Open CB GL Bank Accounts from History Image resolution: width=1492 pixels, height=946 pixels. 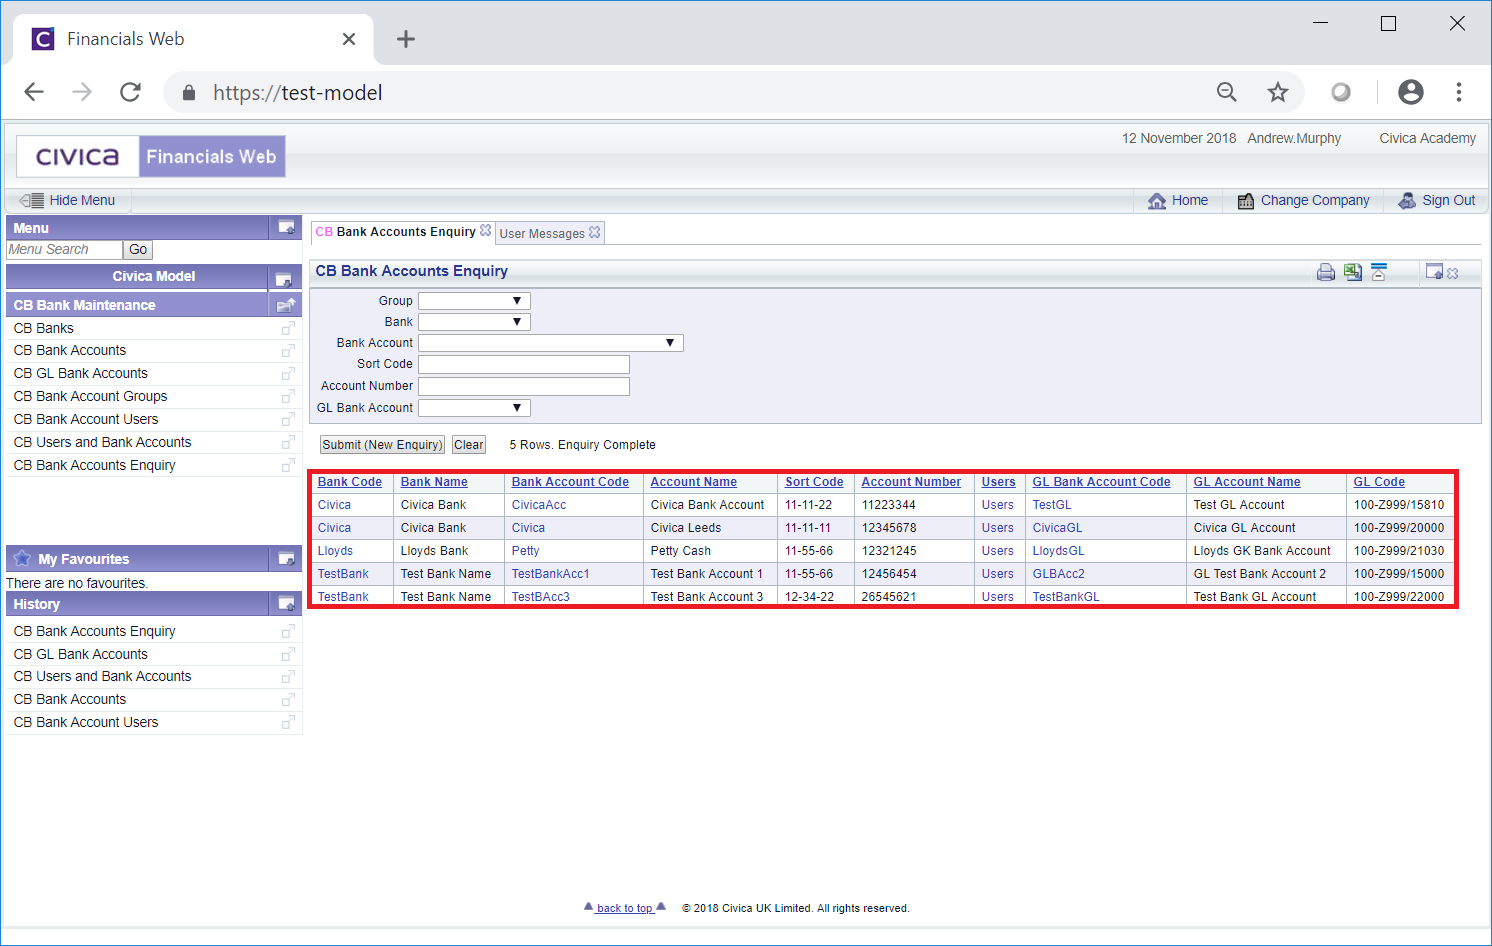(x=81, y=654)
